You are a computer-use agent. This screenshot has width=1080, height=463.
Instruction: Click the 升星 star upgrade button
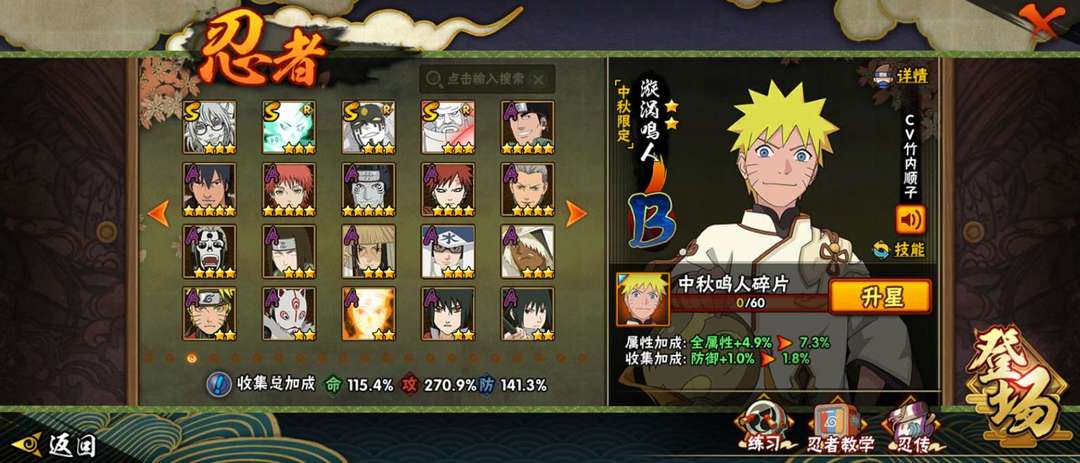pyautogui.click(x=880, y=297)
